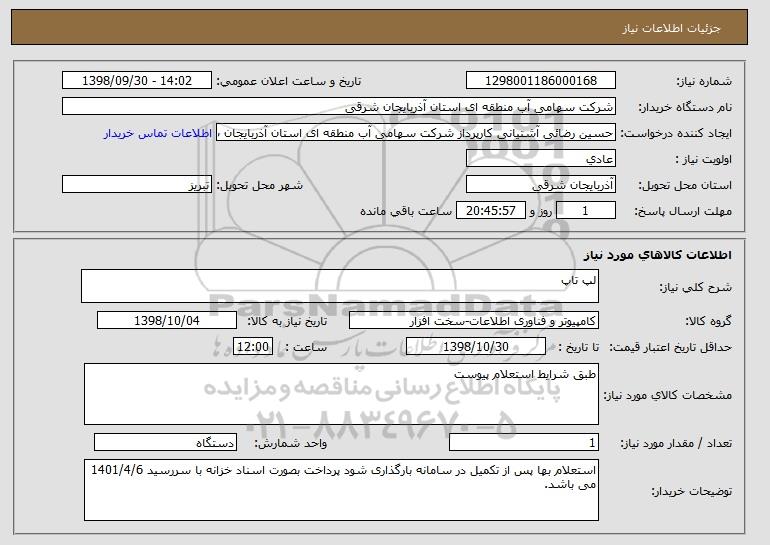Image resolution: width=770 pixels, height=545 pixels.
Task: Click the label شهر محل تحویل
Action: [260, 185]
